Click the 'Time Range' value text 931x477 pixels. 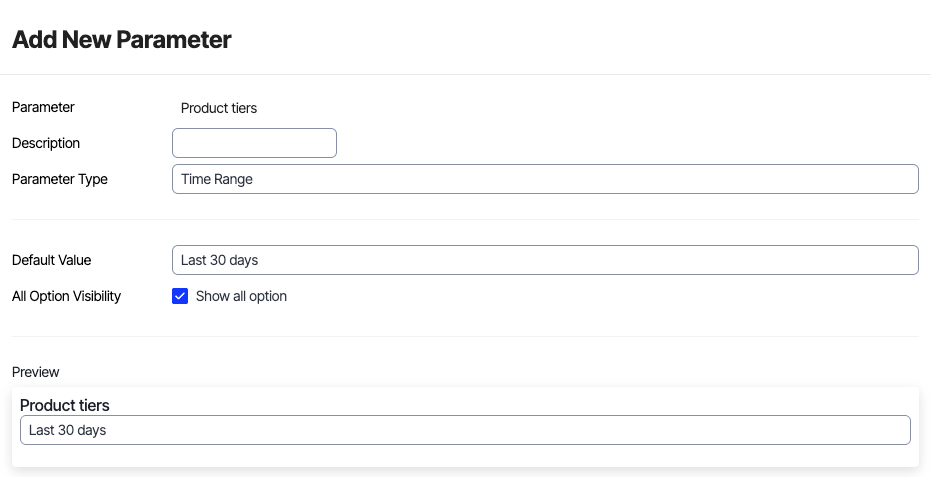click(217, 179)
